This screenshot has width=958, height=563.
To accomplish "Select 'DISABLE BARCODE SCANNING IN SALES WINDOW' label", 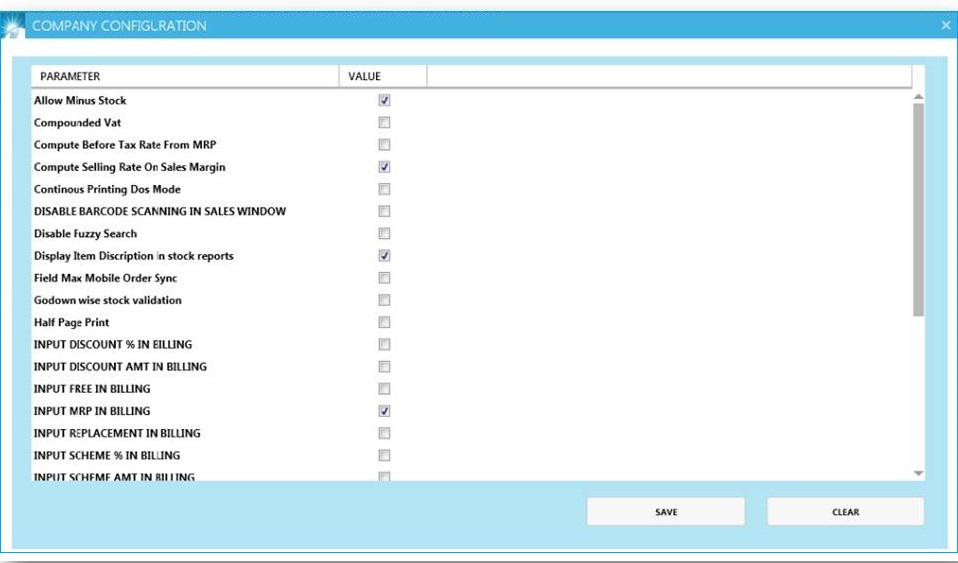I will (160, 212).
